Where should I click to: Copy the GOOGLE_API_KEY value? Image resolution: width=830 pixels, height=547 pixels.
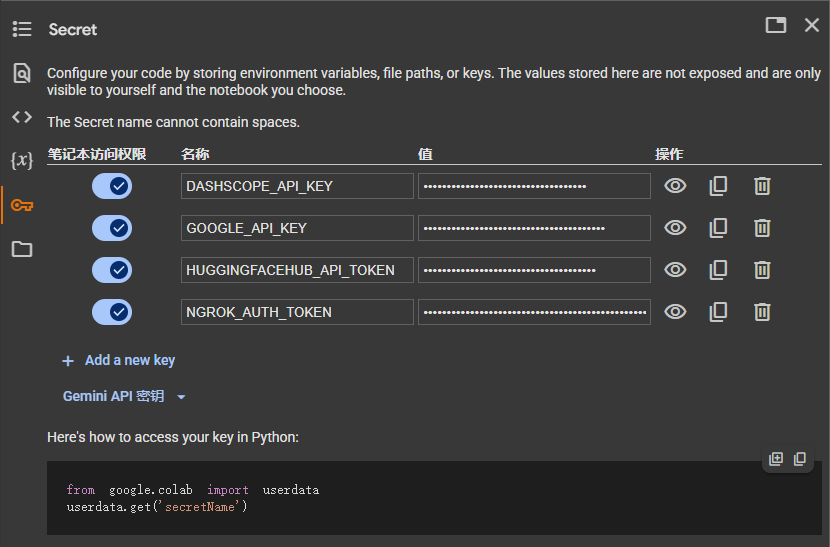point(718,228)
